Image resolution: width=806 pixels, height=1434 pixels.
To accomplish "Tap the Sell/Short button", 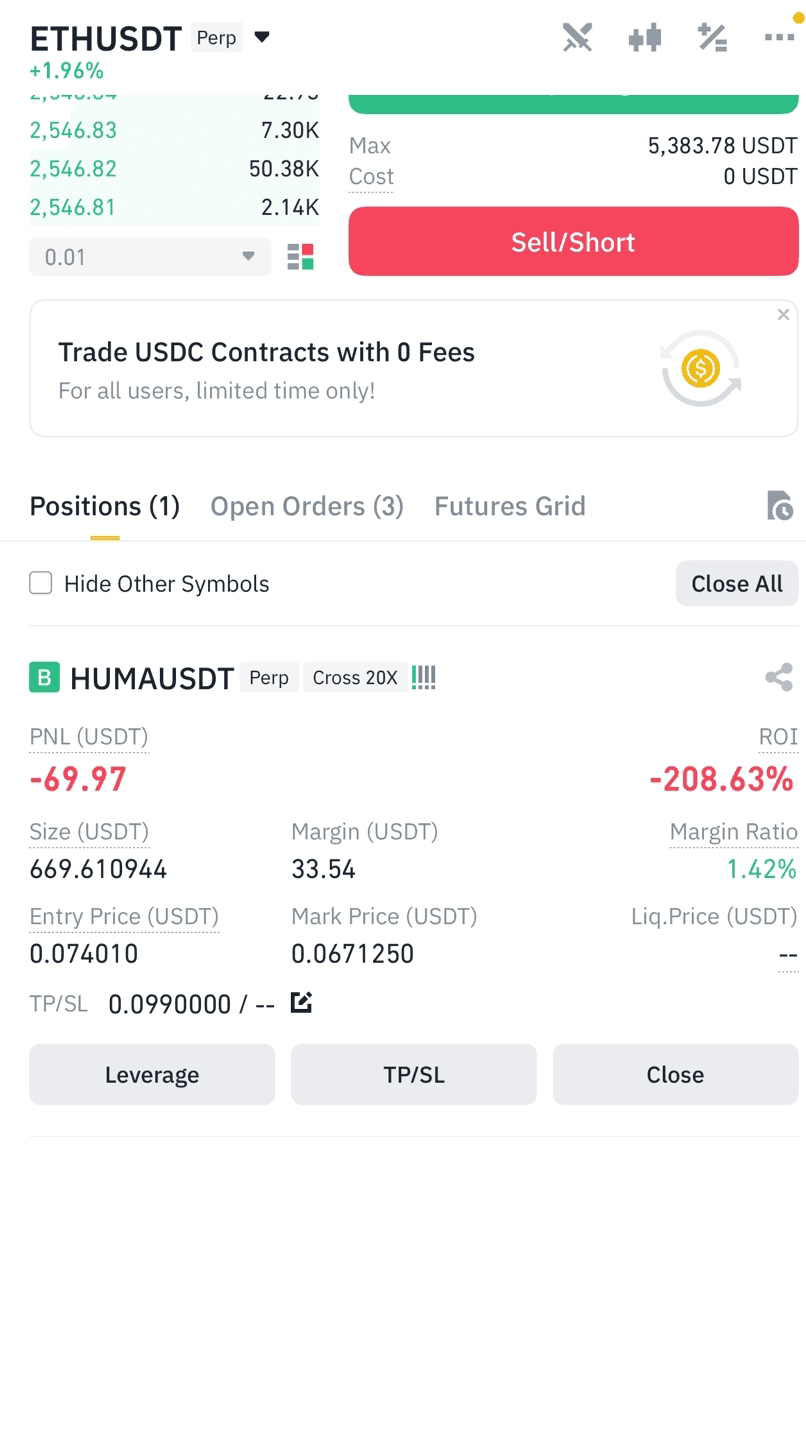I will pos(573,241).
